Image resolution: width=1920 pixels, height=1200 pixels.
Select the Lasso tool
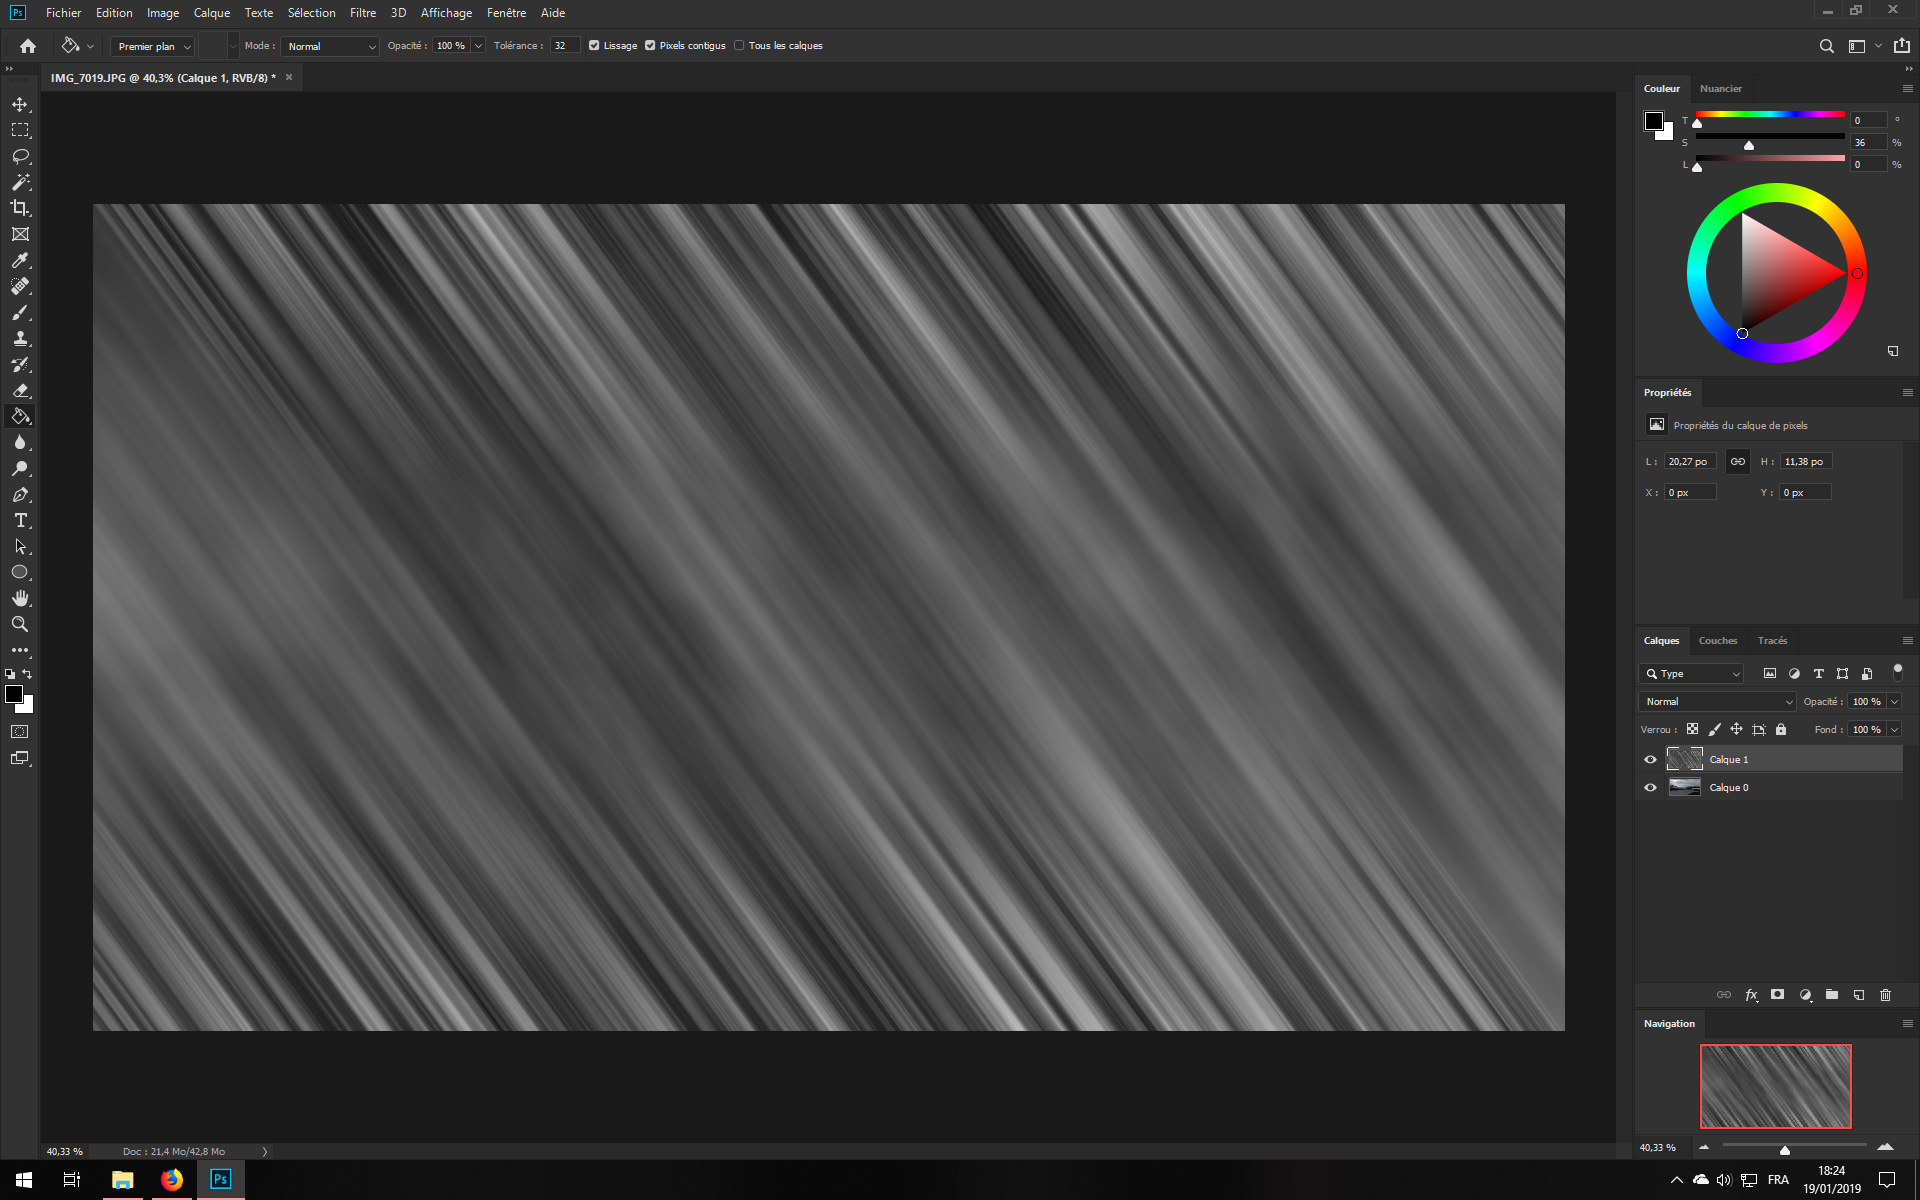click(x=20, y=156)
